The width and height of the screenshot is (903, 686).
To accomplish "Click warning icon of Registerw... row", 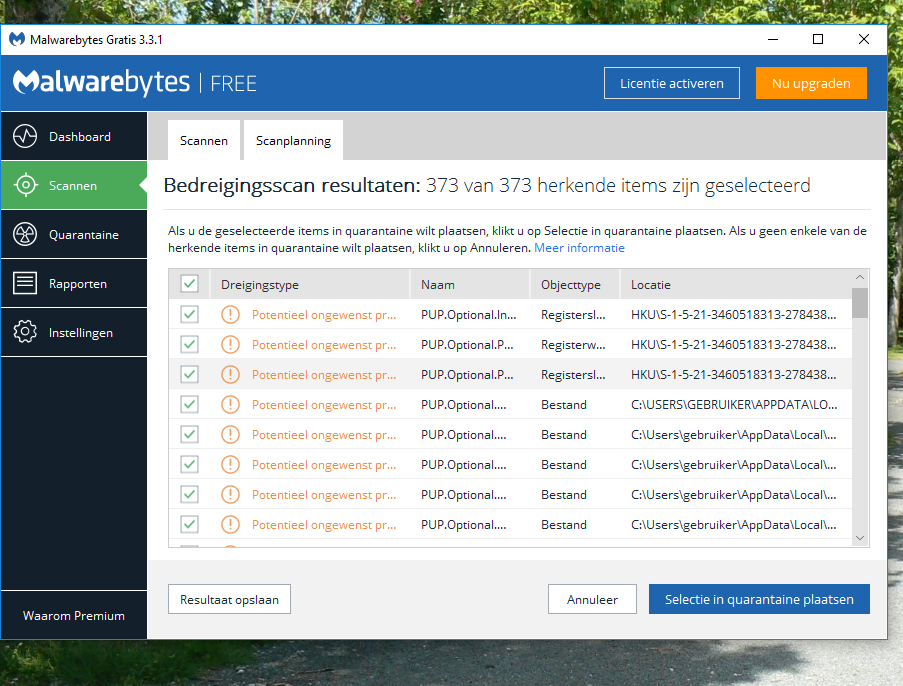I will pos(230,344).
